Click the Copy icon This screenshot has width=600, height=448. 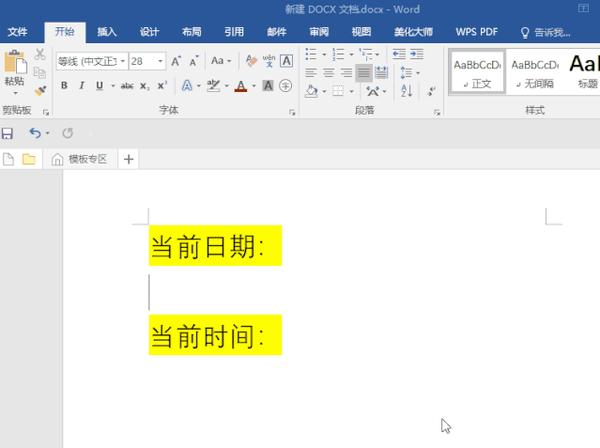(x=40, y=72)
